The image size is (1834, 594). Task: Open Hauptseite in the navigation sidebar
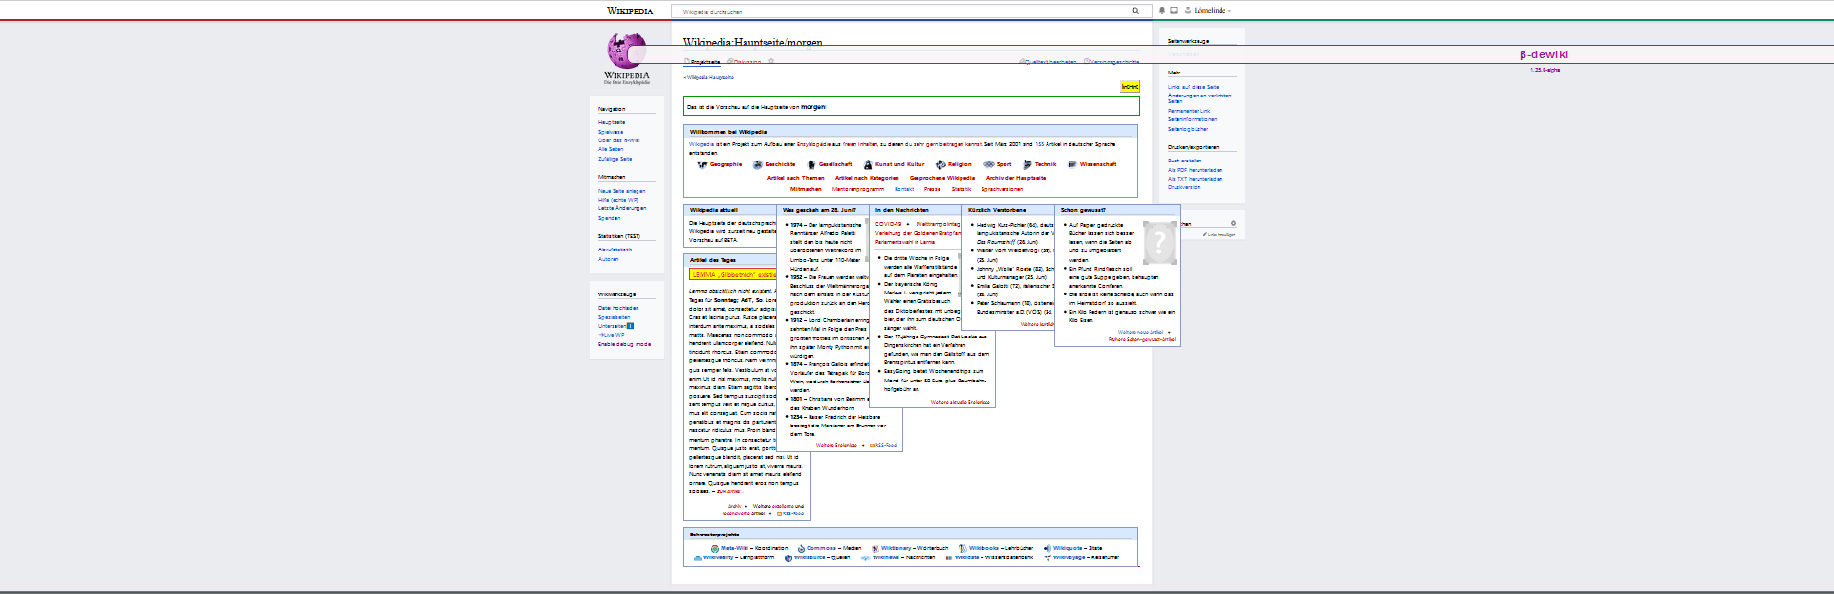[612, 122]
